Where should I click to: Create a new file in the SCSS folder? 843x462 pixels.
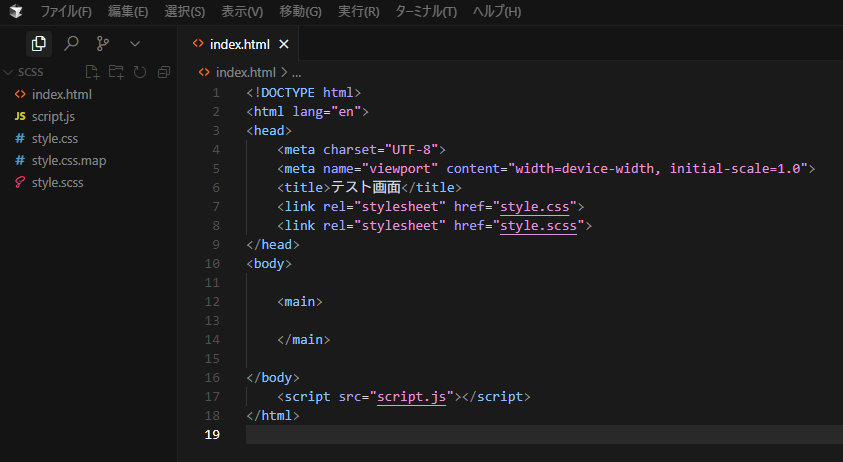pos(92,72)
